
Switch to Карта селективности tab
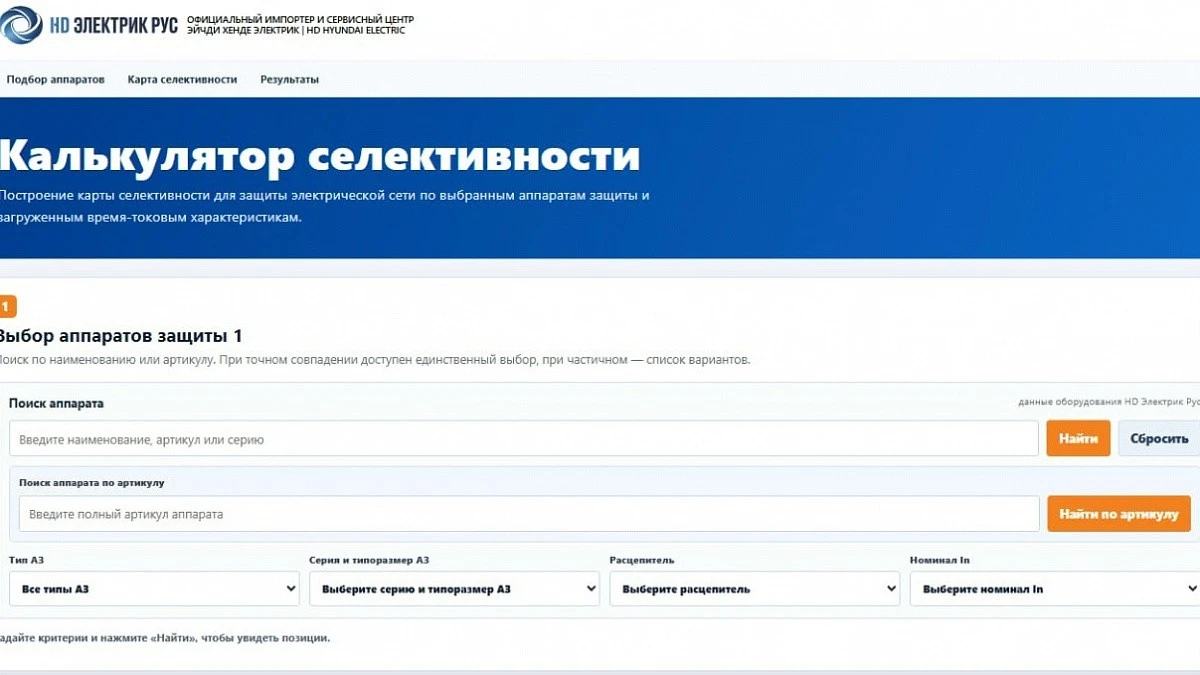(x=182, y=79)
